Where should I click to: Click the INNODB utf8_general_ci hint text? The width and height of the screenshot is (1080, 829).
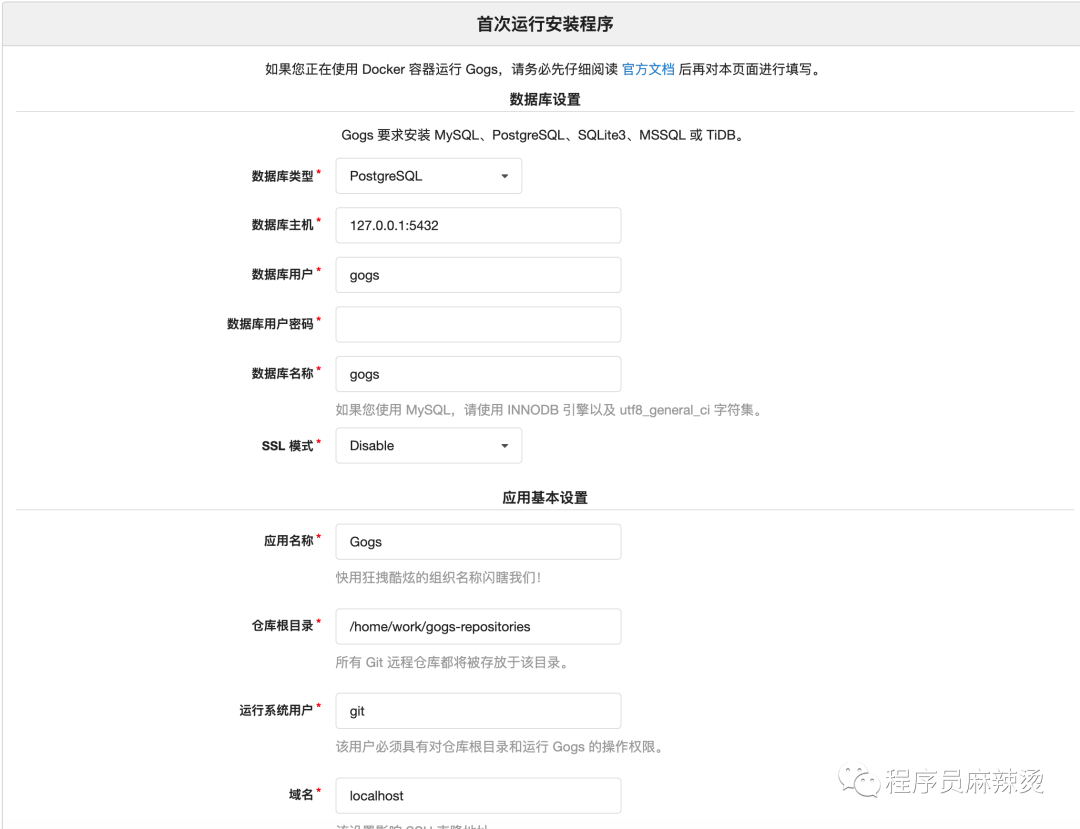(x=550, y=410)
